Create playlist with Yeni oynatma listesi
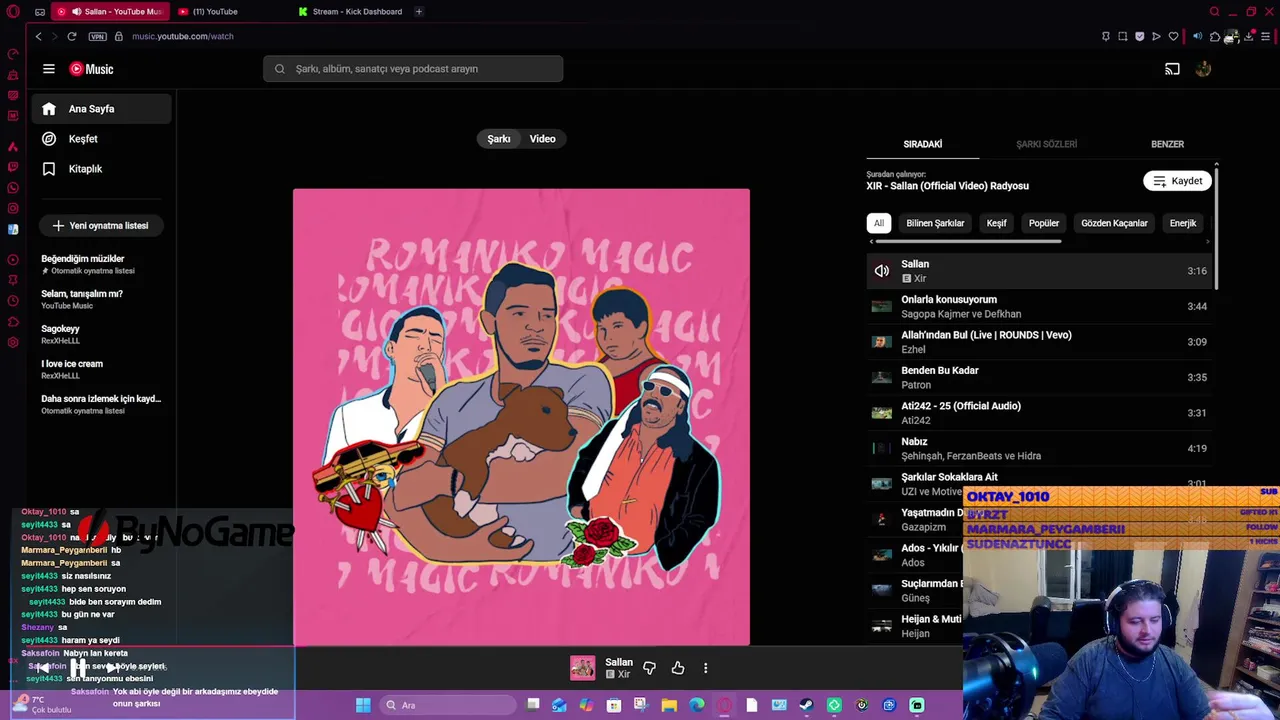The height and width of the screenshot is (720, 1280). pyautogui.click(x=100, y=226)
